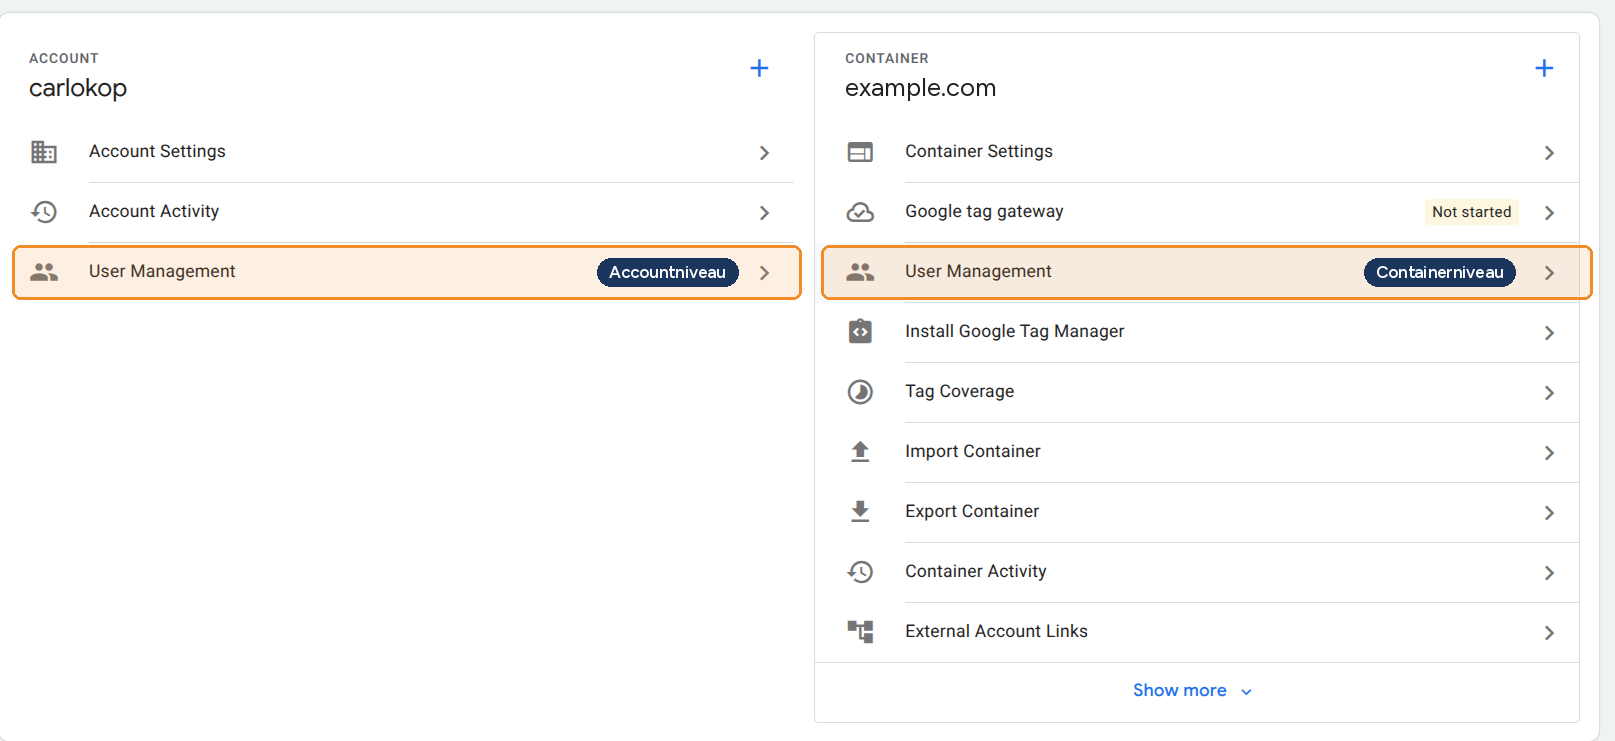
Task: Open the Install Google Tag Manager chevron
Action: pos(1549,333)
